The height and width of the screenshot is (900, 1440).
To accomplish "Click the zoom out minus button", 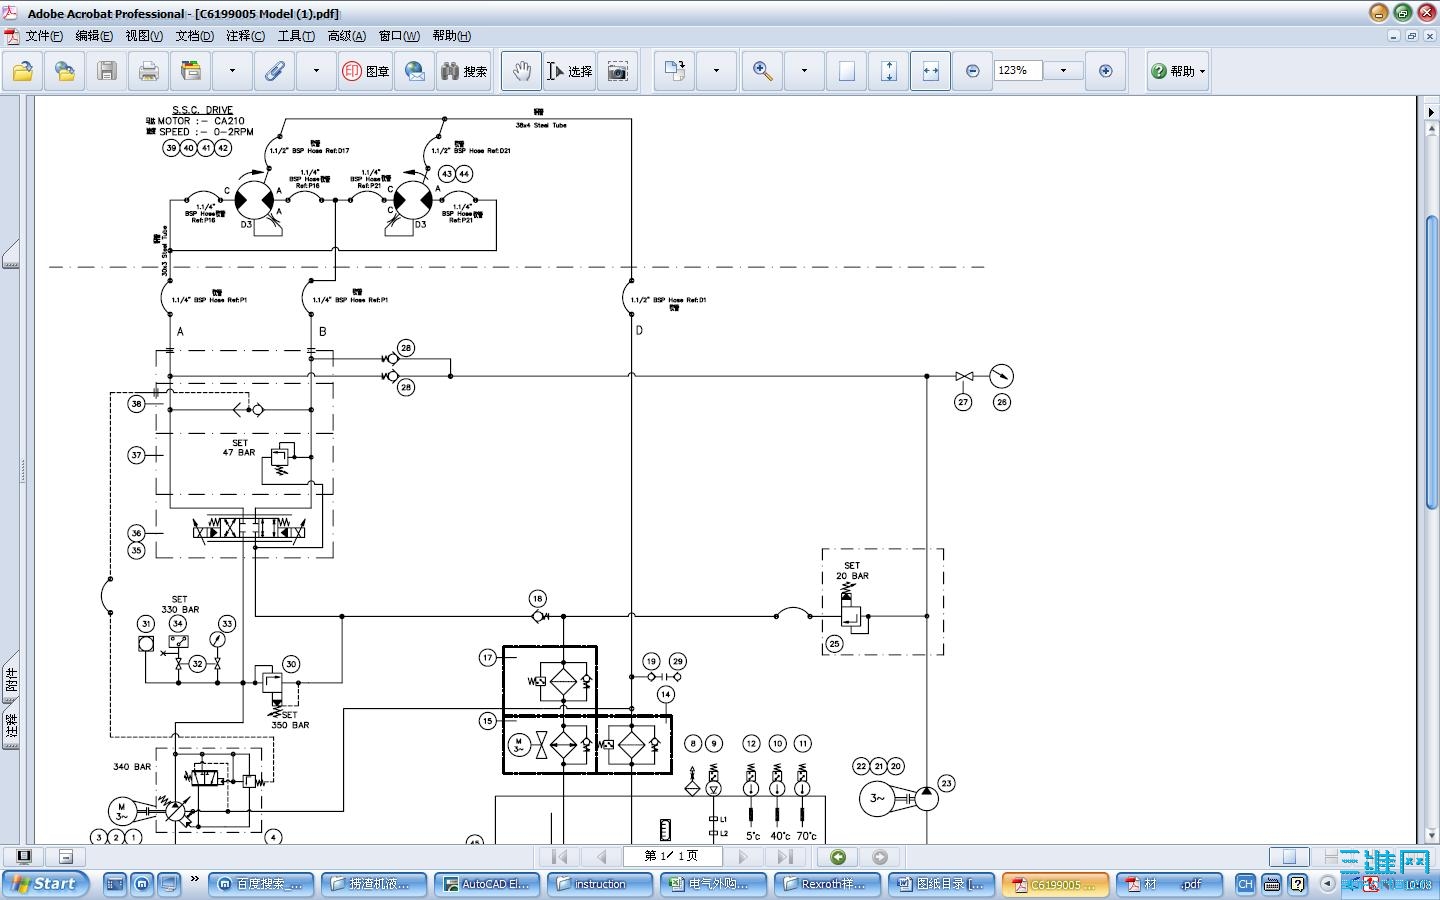I will [972, 71].
